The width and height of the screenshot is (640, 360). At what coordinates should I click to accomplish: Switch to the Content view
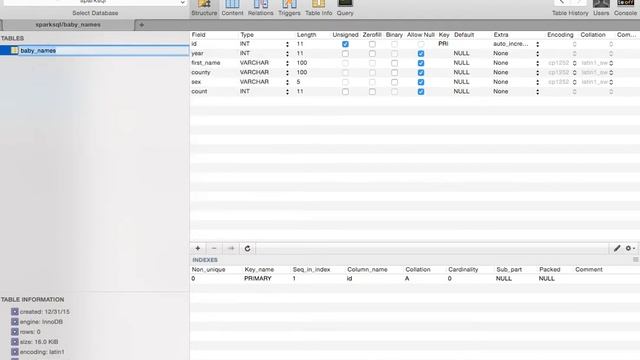232,8
